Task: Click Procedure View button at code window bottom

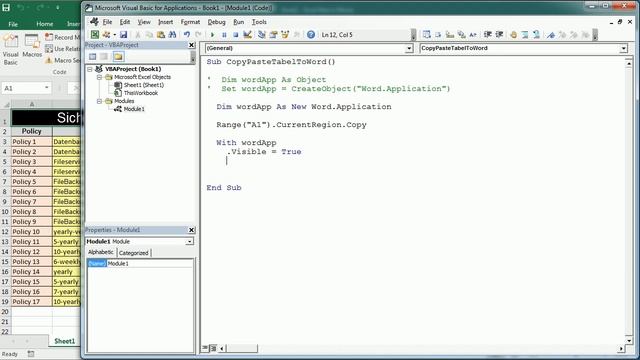Action: pos(205,348)
